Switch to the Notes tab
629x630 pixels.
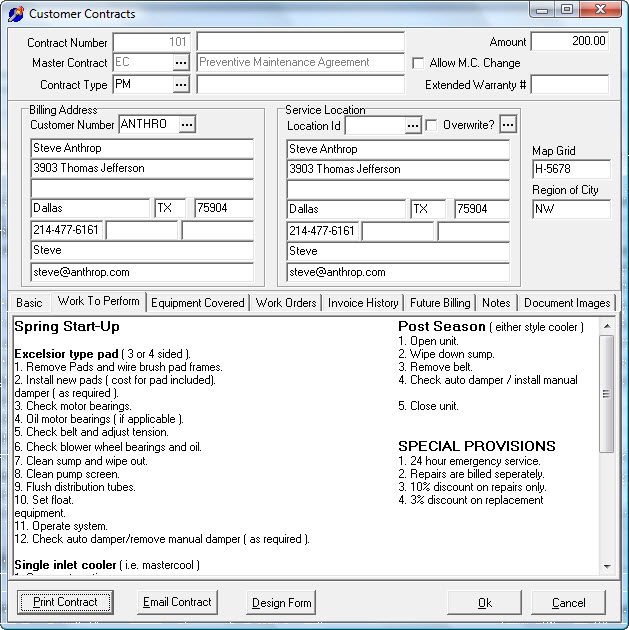coord(496,303)
